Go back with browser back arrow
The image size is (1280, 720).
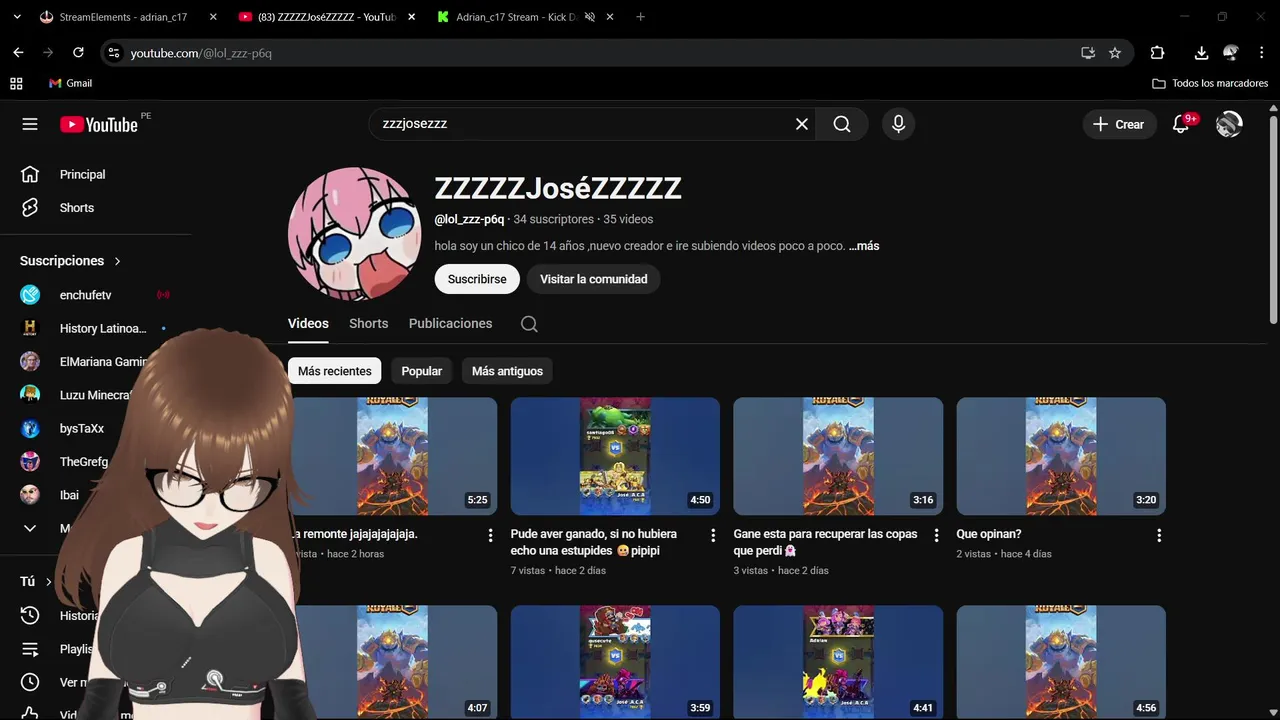[x=18, y=53]
